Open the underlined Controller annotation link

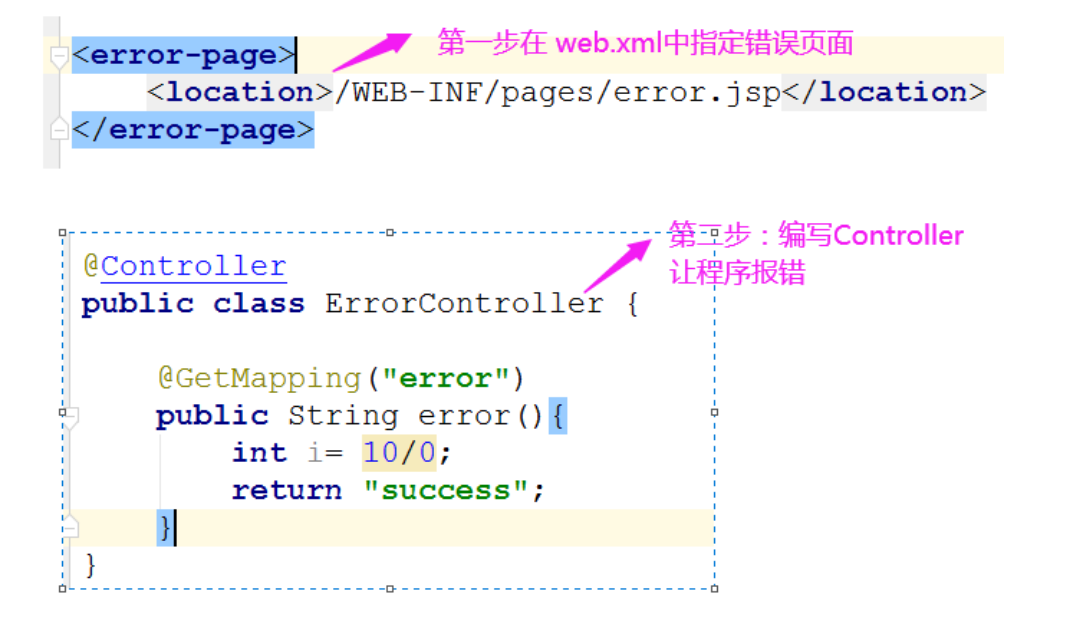click(193, 266)
